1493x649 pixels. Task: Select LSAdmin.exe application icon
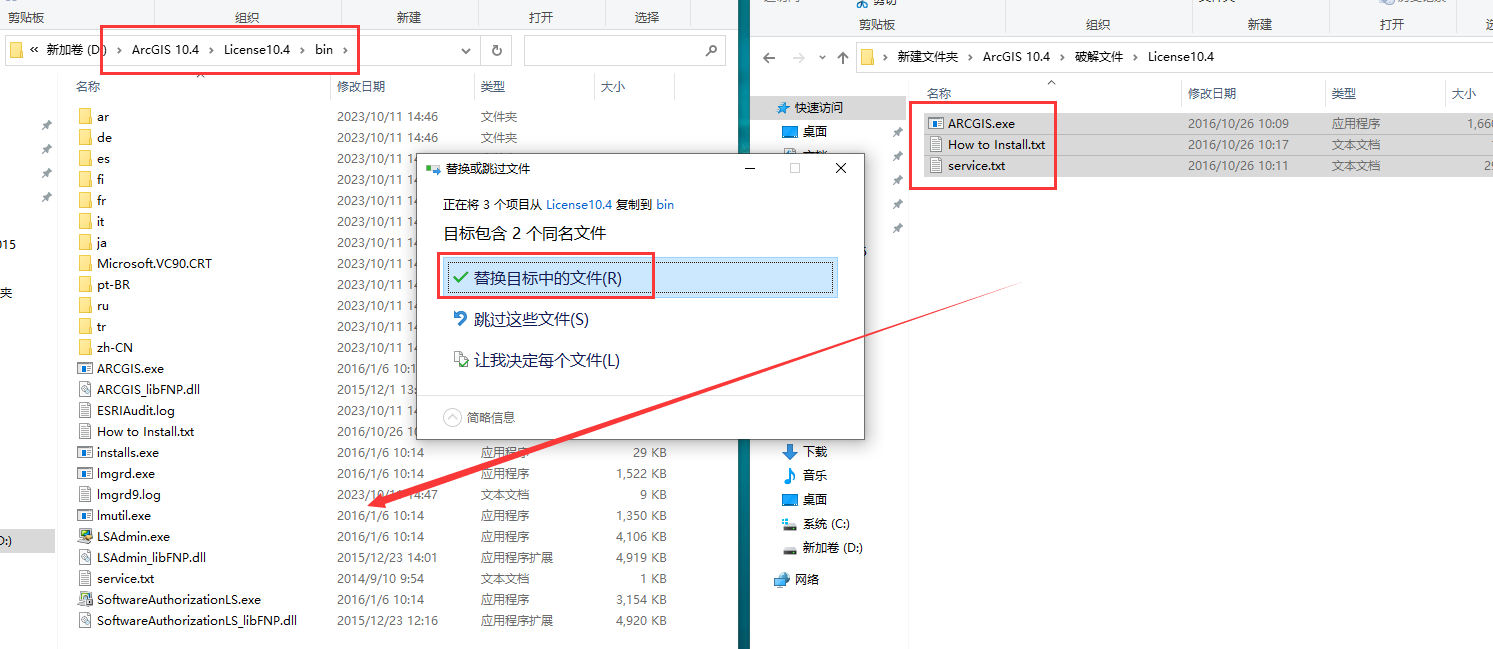click(85, 537)
